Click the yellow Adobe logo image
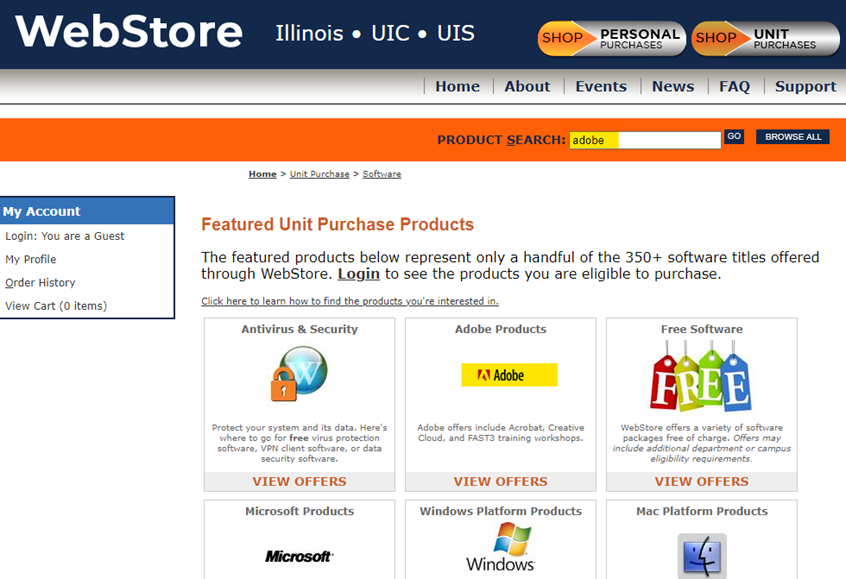This screenshot has height=579, width=846. click(x=509, y=374)
